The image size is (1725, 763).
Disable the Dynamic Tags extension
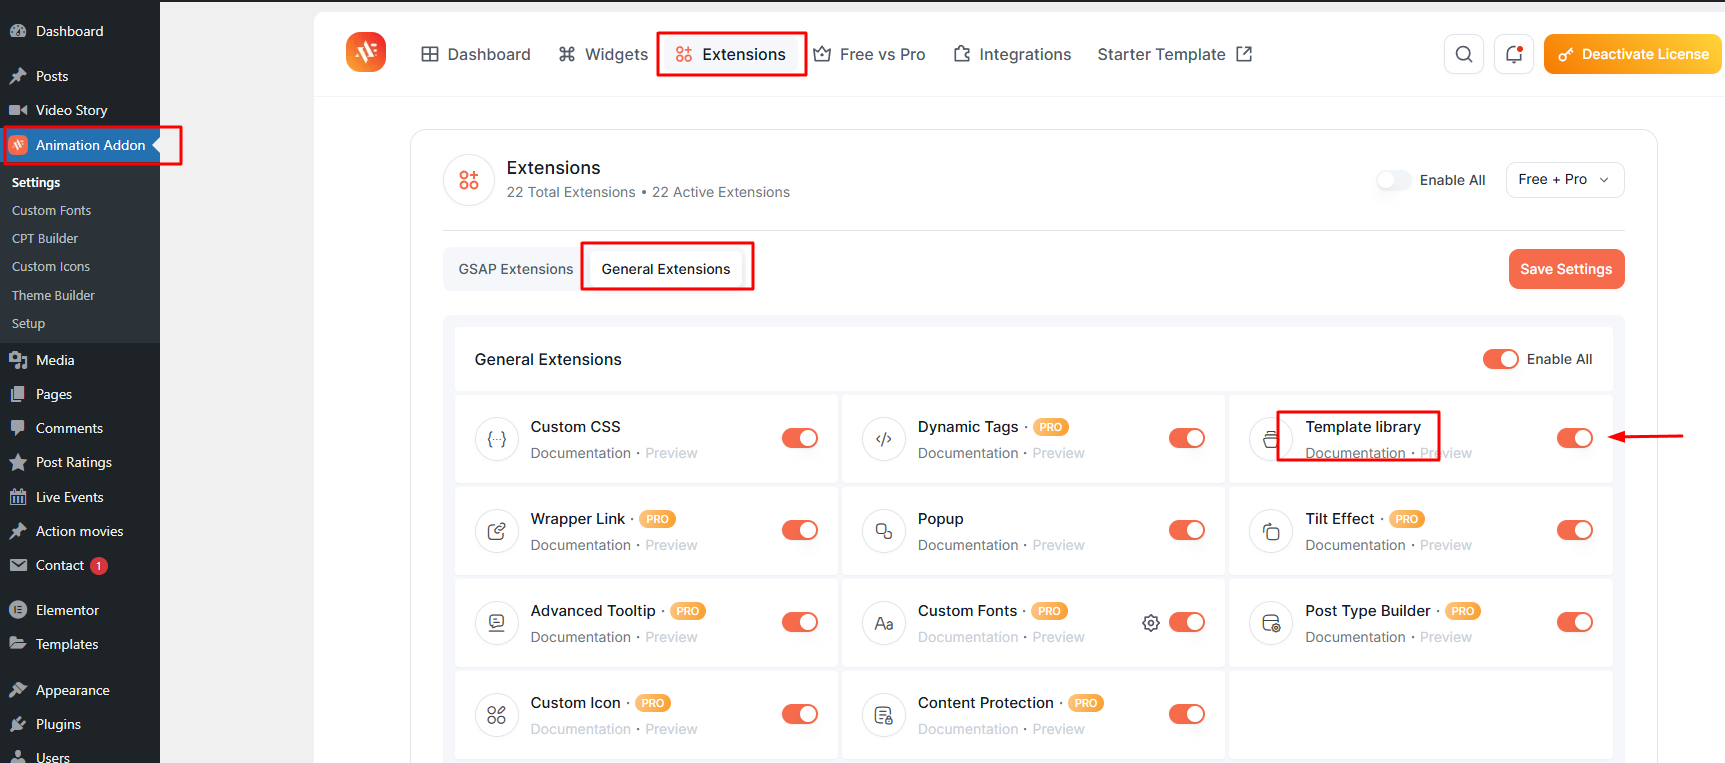[x=1187, y=438]
